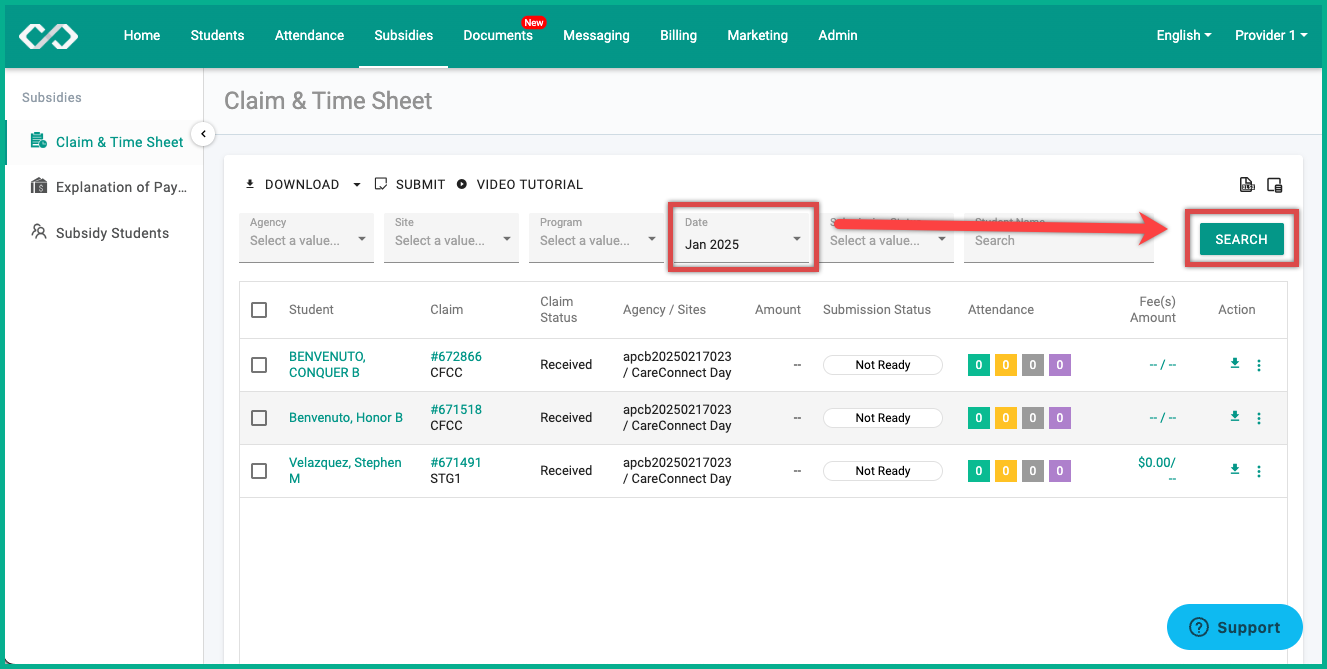Screen dimensions: 1327x669
Task: Open the Subsidies menu
Action: click(404, 35)
